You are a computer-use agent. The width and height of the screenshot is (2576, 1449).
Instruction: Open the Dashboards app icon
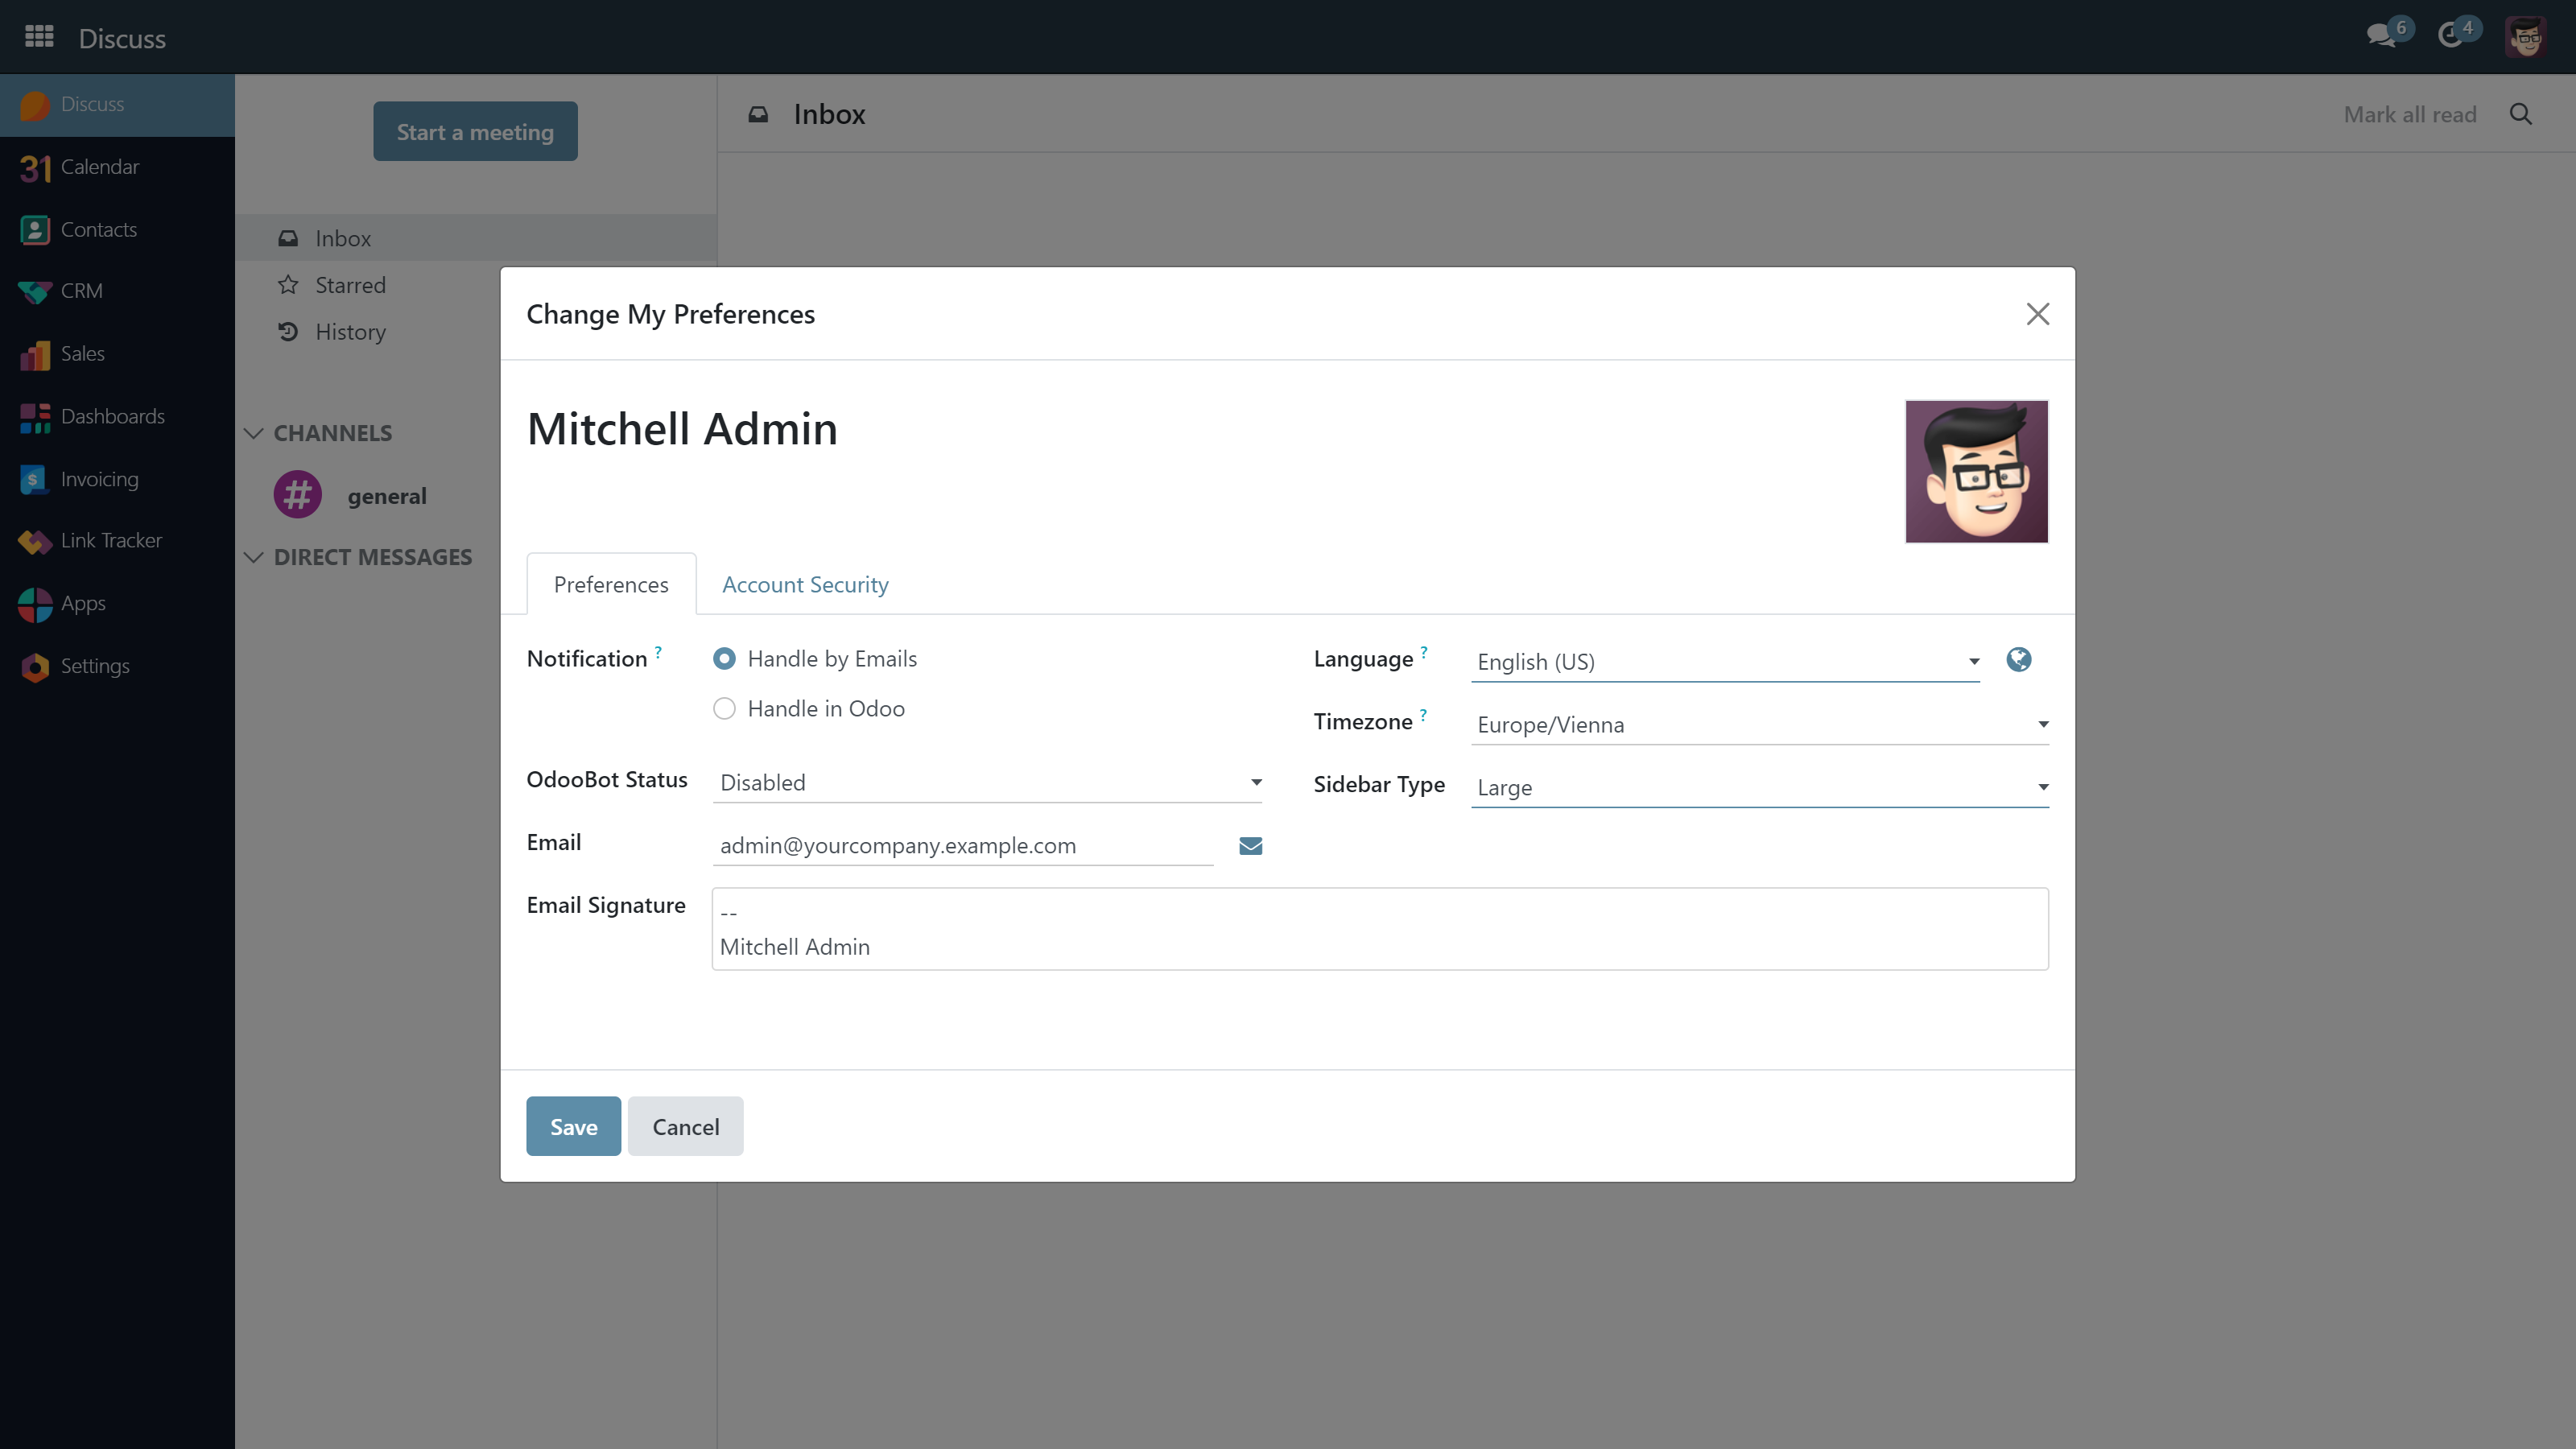point(34,417)
